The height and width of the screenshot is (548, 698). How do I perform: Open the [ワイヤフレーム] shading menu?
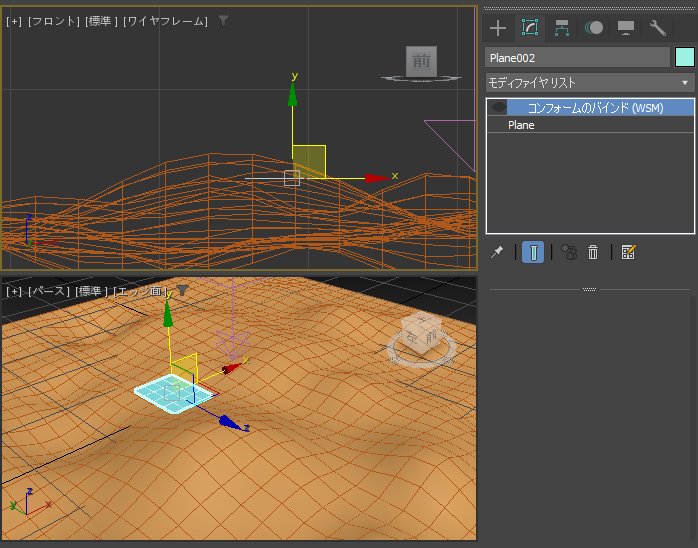coord(165,21)
